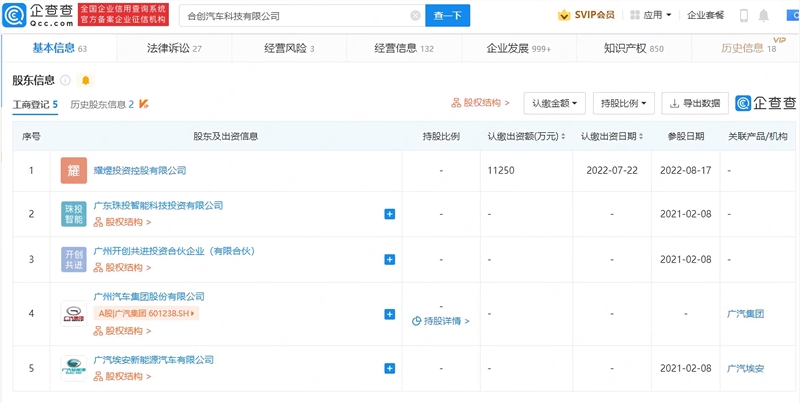Open 股权结构 link above the table
The width and height of the screenshot is (800, 403).
[481, 103]
